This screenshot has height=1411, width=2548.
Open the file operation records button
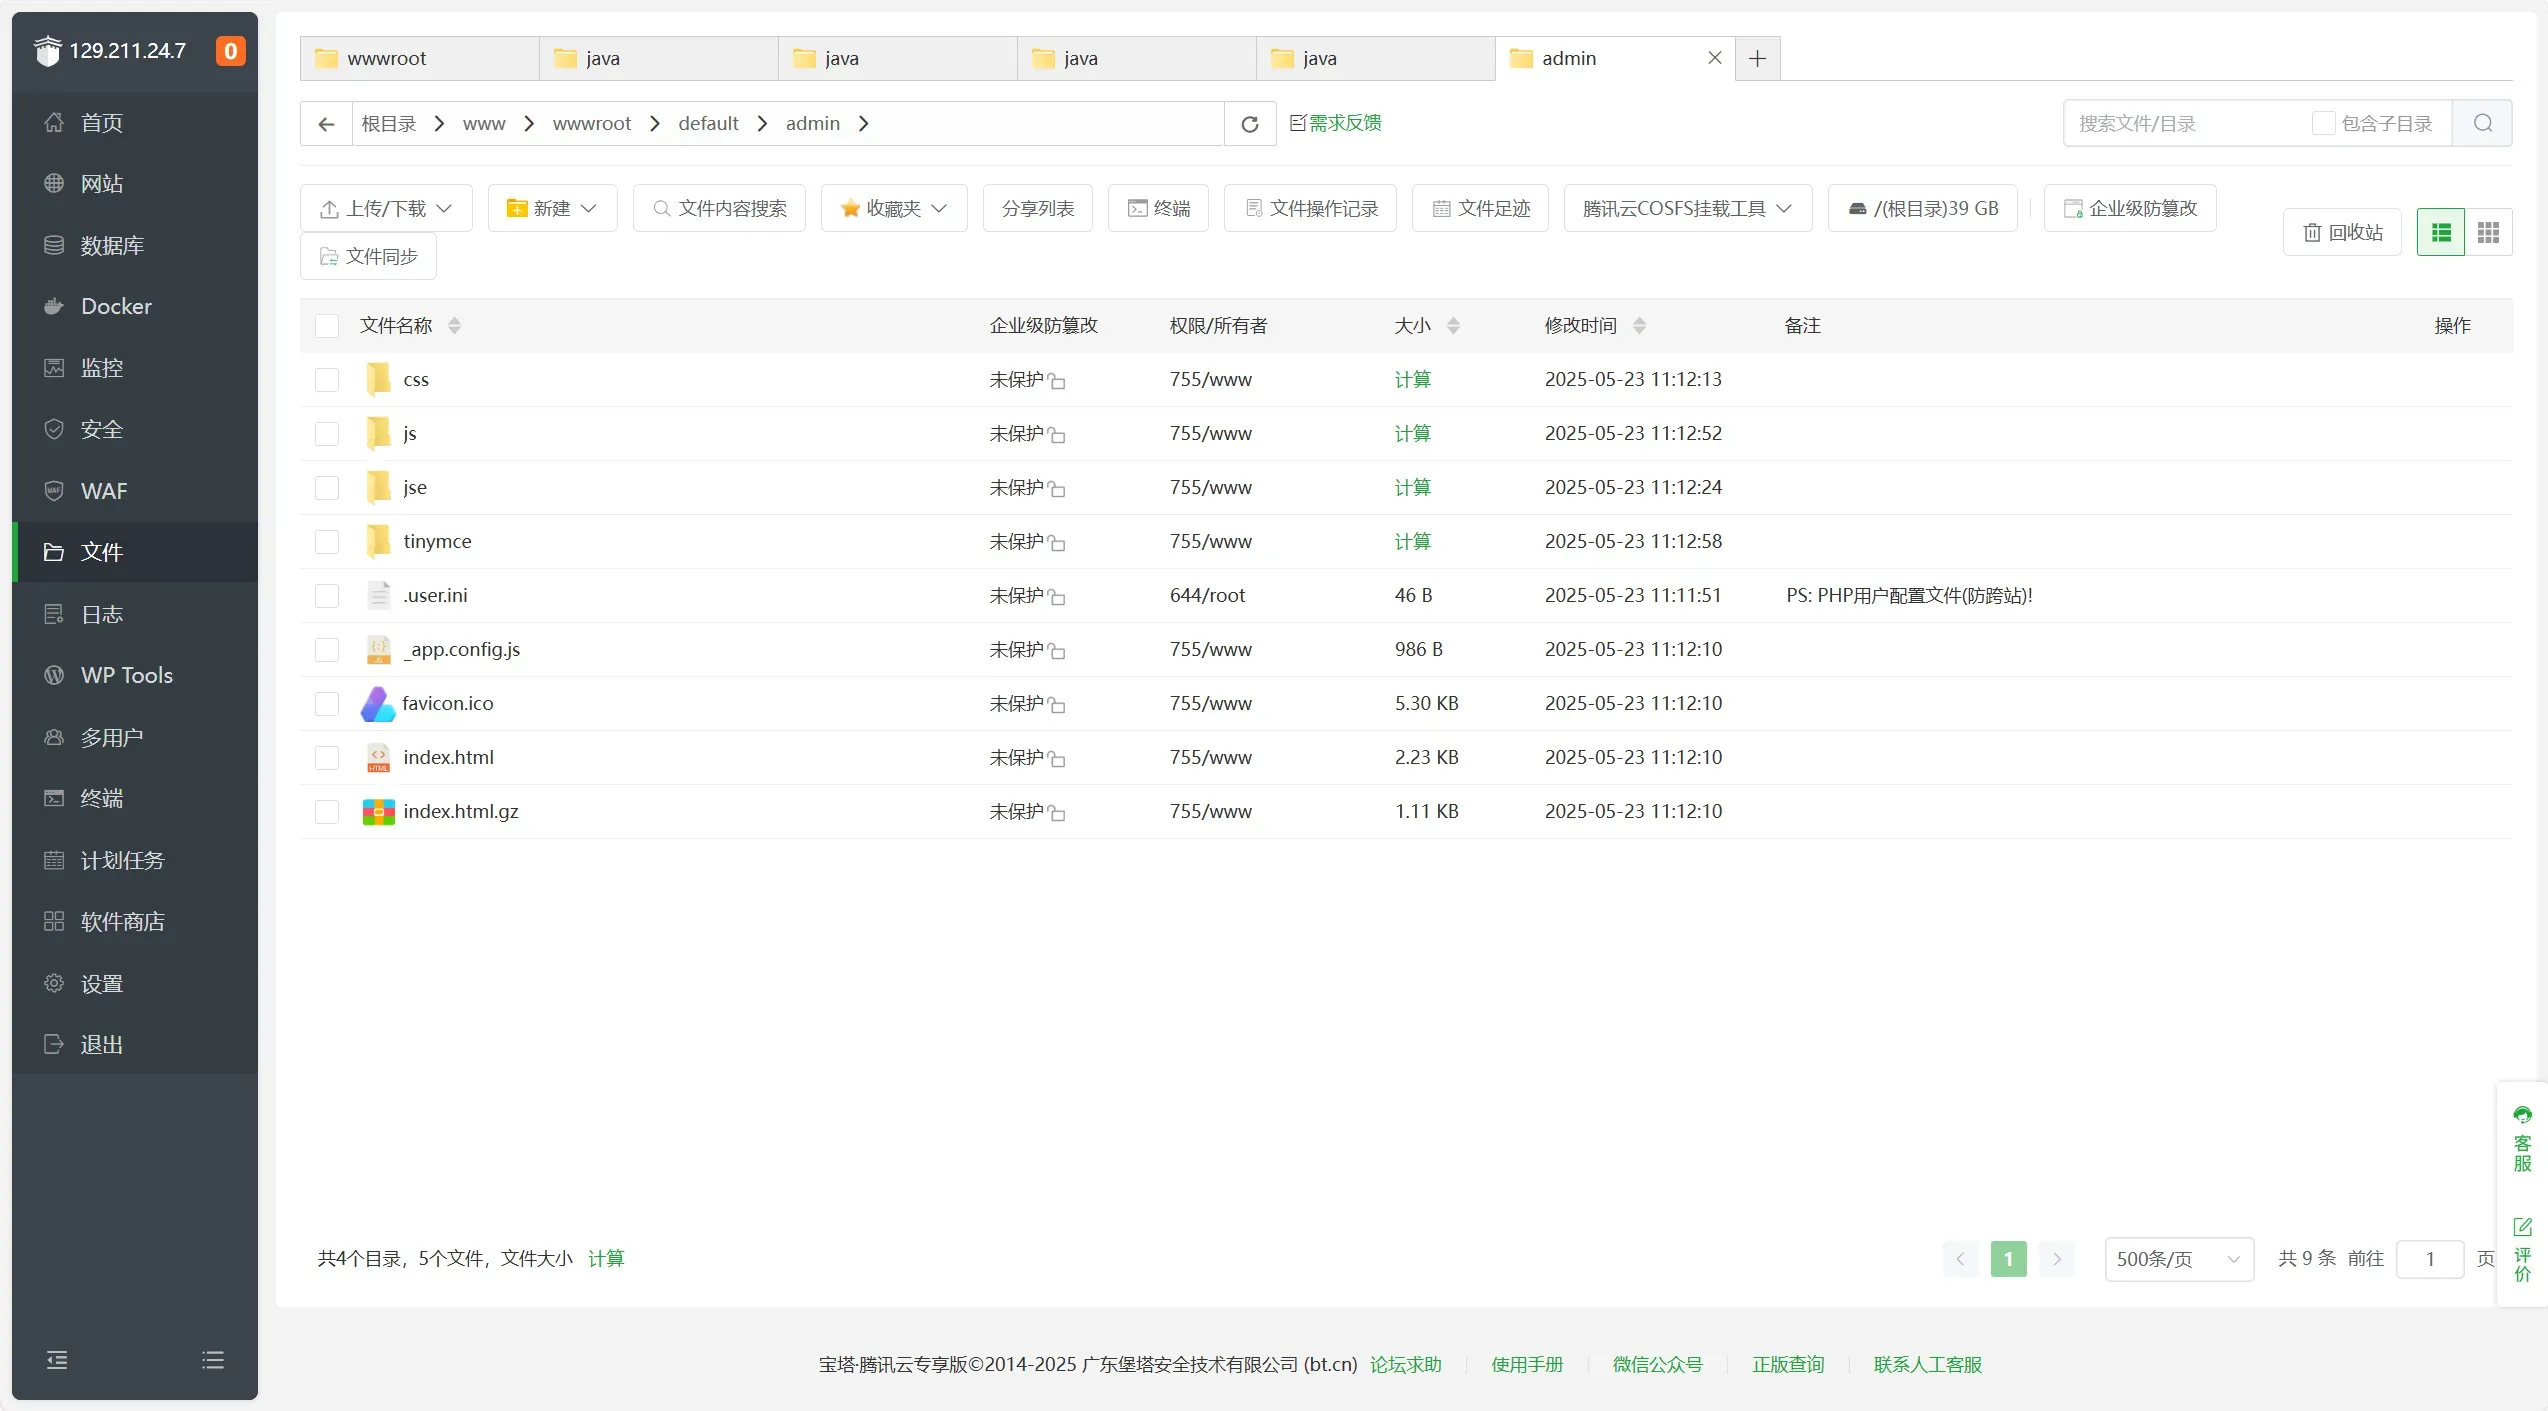[x=1310, y=209]
